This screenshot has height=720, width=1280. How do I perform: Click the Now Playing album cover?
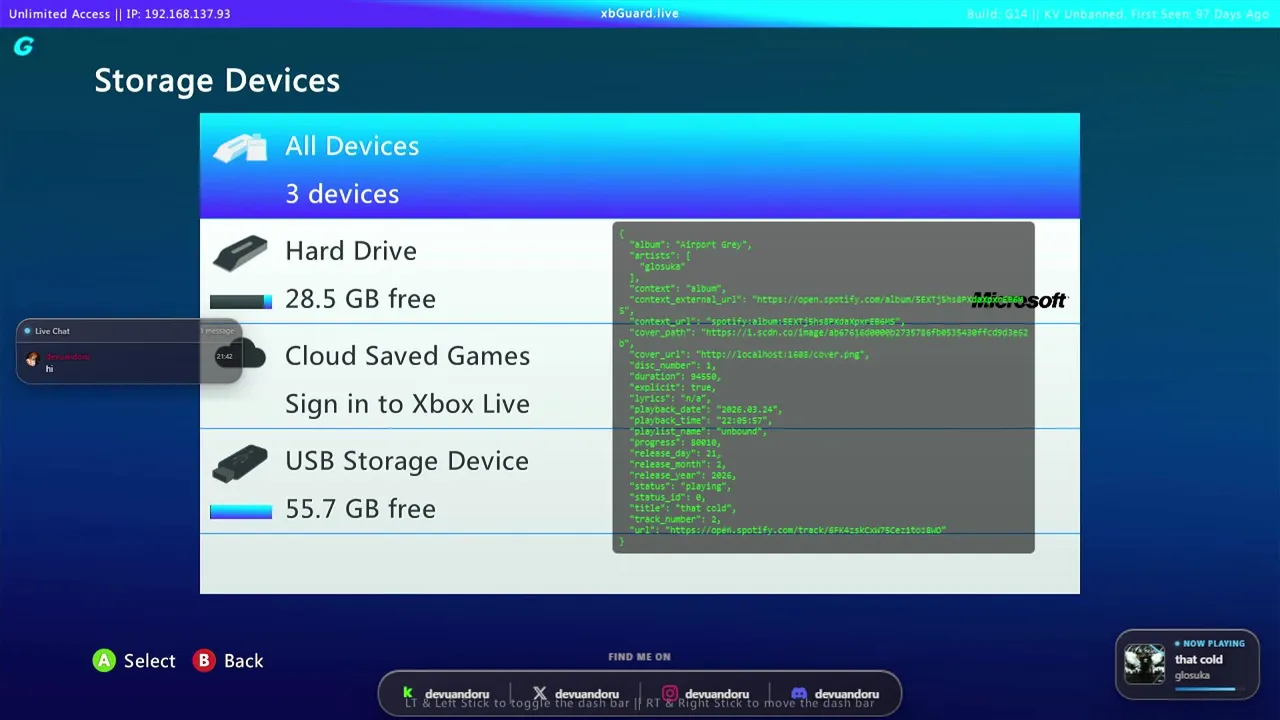coord(1144,664)
